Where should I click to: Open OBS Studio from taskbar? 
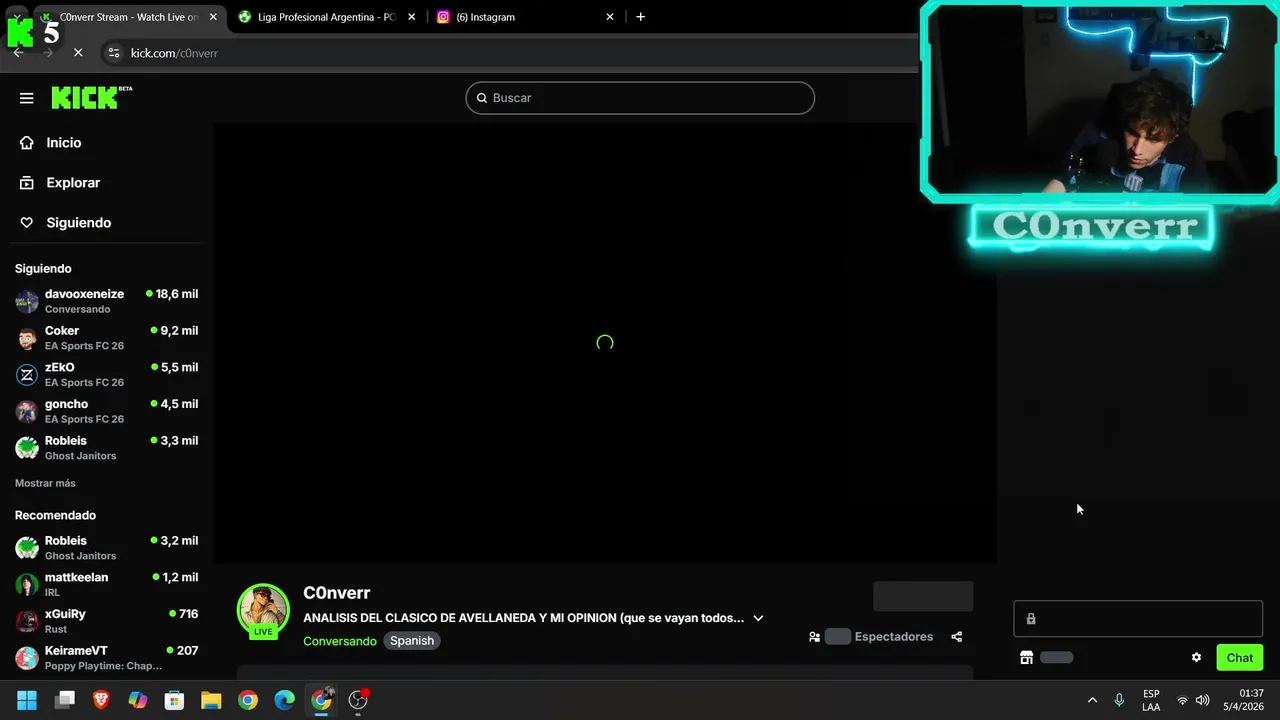click(x=358, y=700)
